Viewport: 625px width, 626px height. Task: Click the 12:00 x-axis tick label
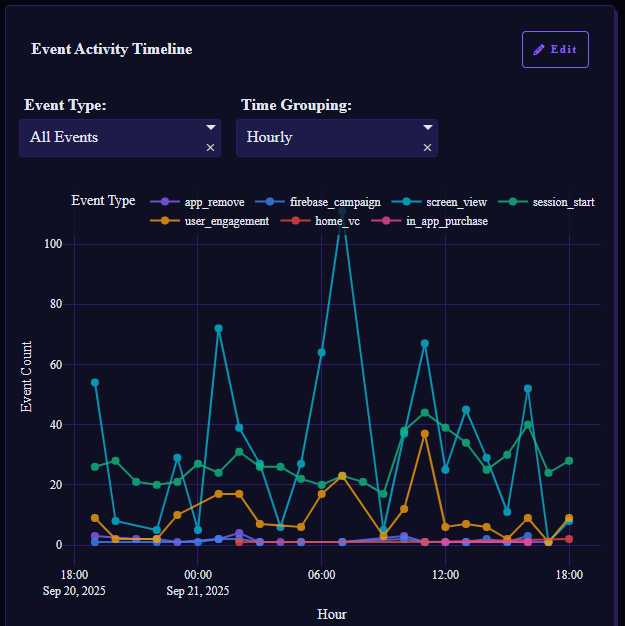click(445, 575)
